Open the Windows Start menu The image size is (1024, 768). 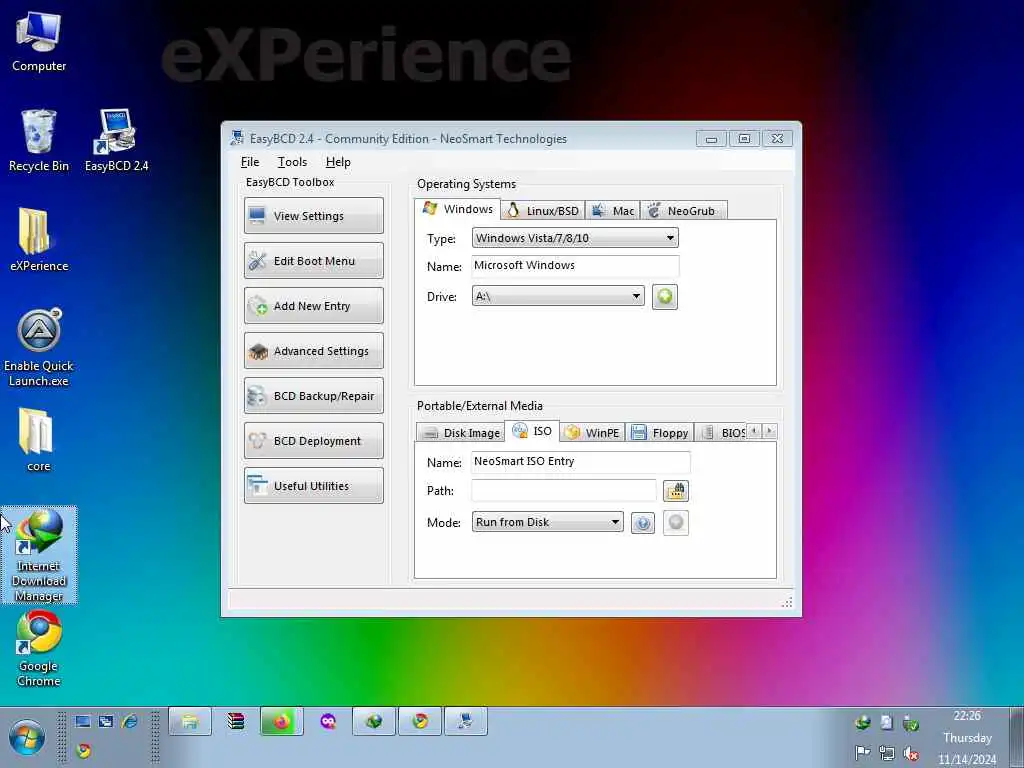pyautogui.click(x=27, y=737)
